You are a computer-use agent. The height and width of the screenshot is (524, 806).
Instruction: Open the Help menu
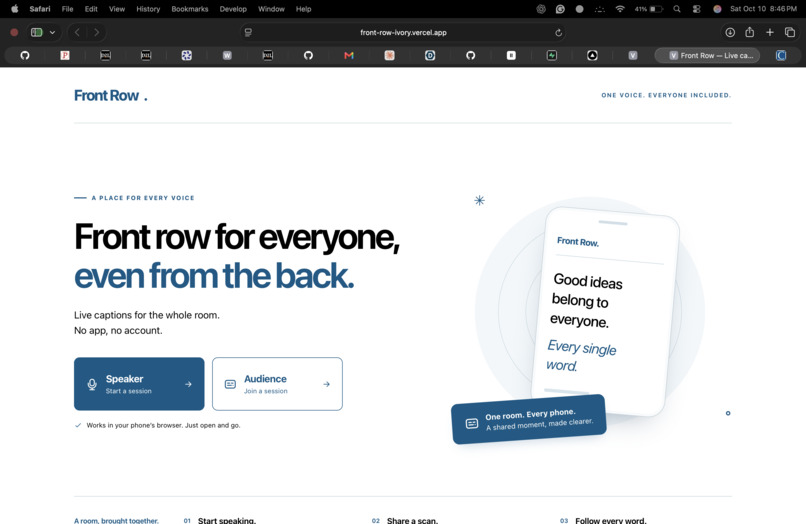[x=303, y=9]
